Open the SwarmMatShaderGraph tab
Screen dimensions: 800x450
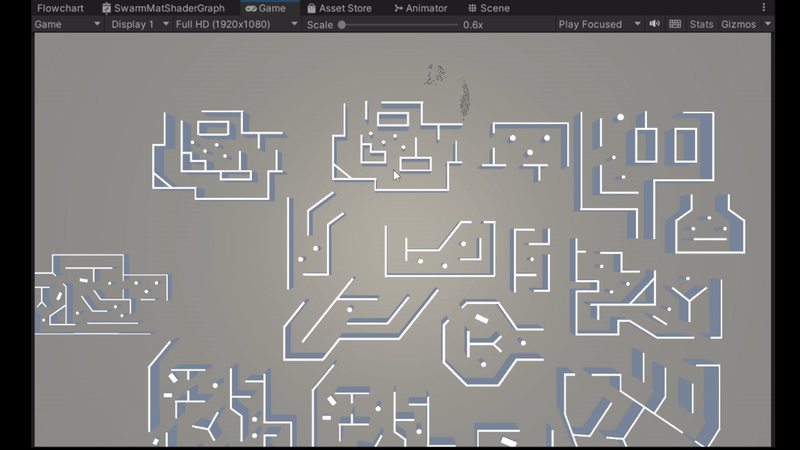tap(164, 8)
